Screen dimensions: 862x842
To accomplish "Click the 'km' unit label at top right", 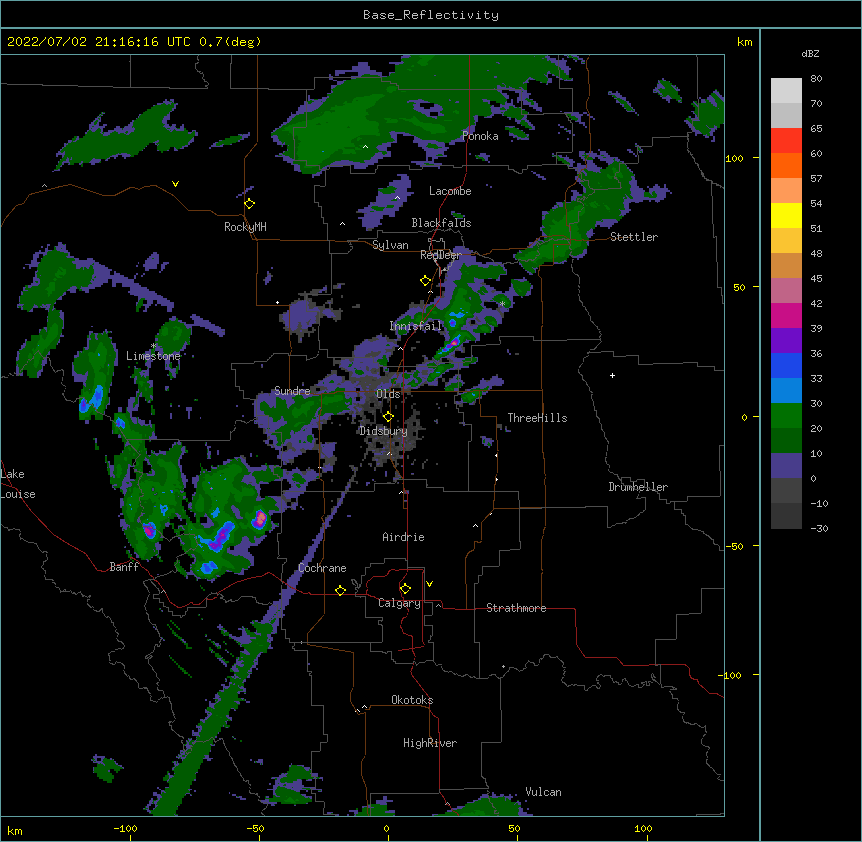I will click(744, 42).
